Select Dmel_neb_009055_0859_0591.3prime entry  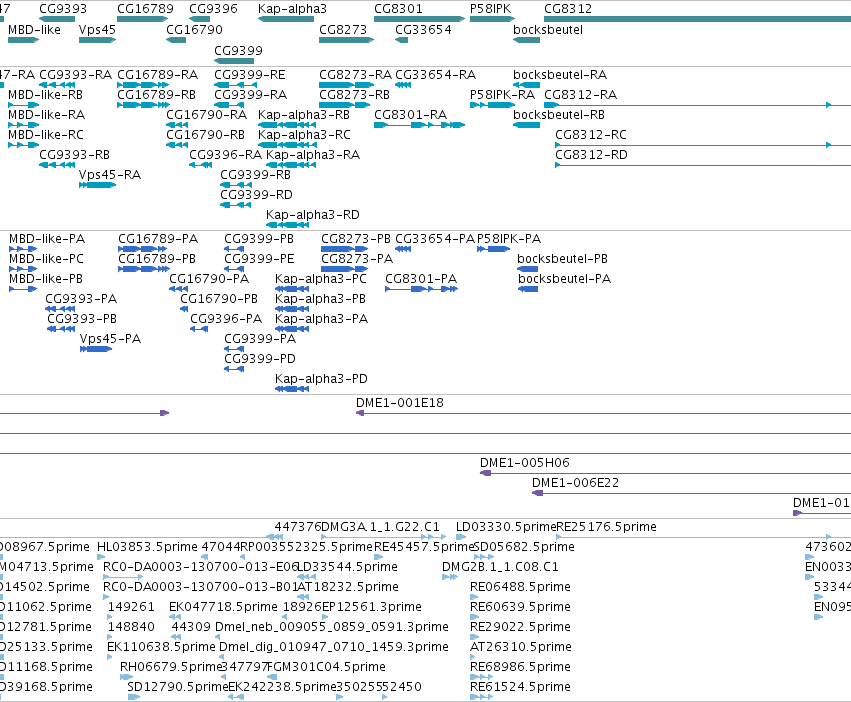coord(332,627)
